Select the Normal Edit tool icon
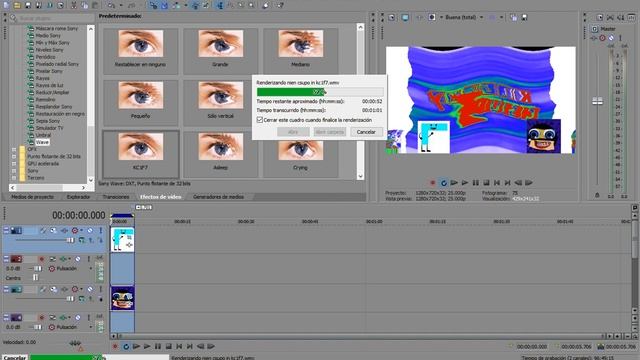Image resolution: width=640 pixels, height=360 pixels. pos(220,5)
